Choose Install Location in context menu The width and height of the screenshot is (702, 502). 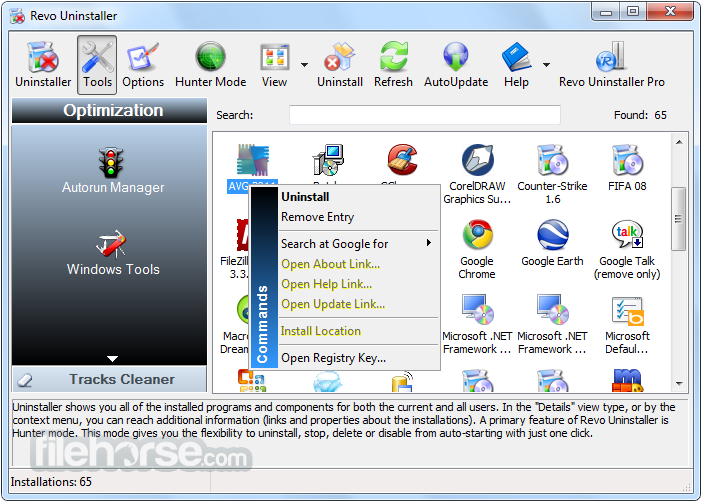click(358, 331)
